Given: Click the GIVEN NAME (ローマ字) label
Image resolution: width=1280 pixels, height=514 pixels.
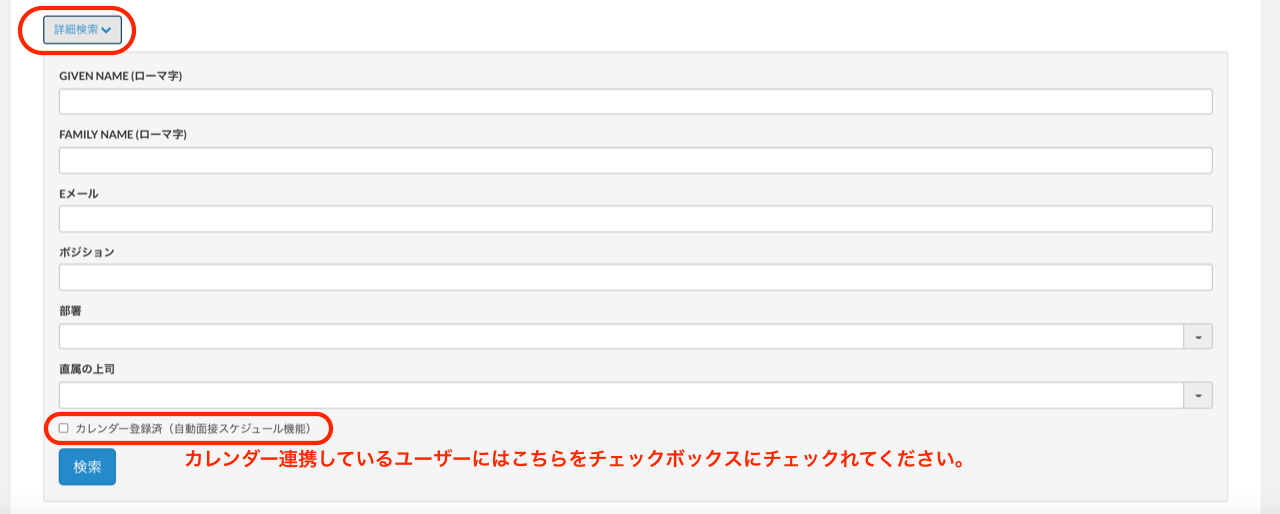Looking at the screenshot, I should point(120,76).
